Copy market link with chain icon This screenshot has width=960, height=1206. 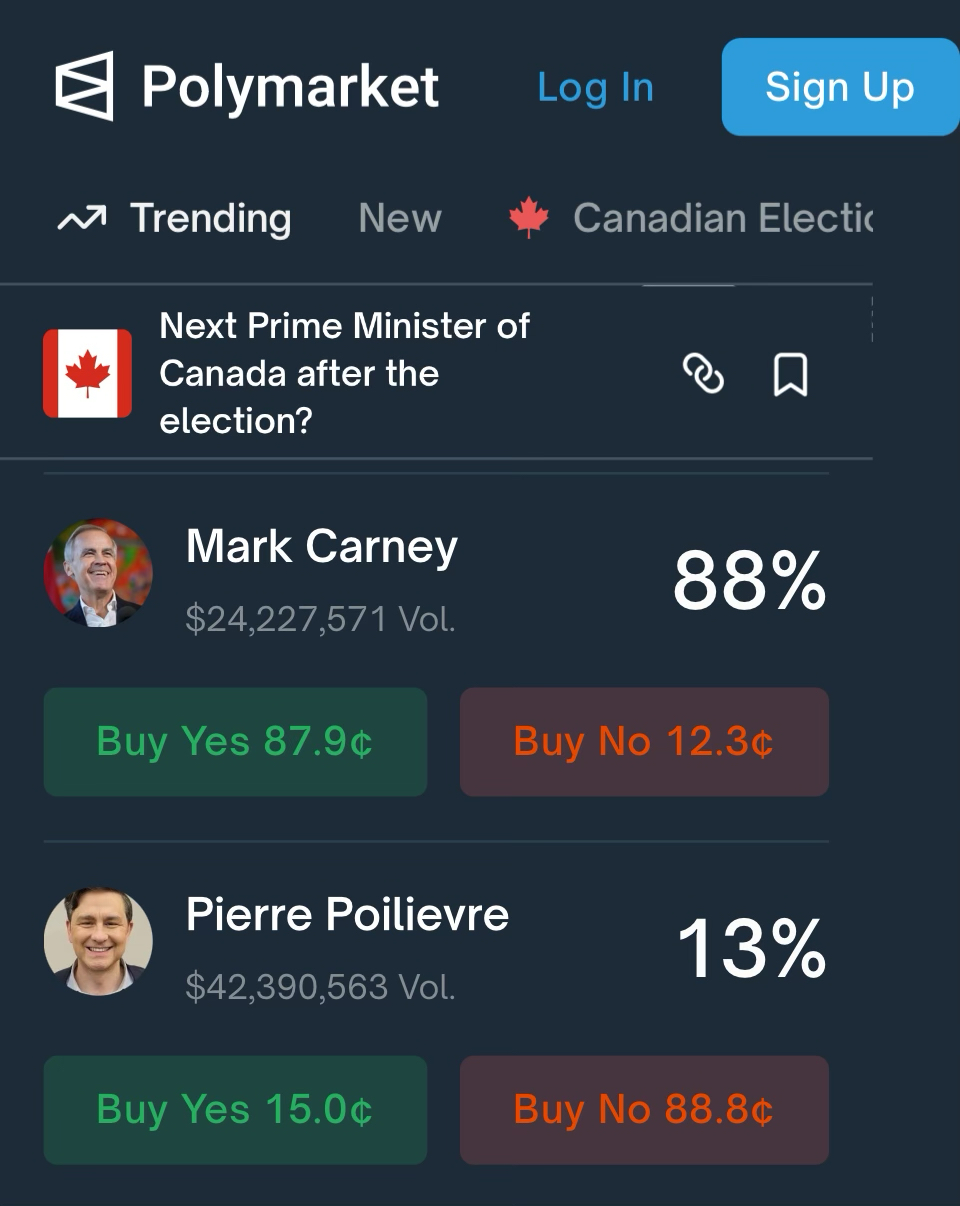click(x=703, y=374)
